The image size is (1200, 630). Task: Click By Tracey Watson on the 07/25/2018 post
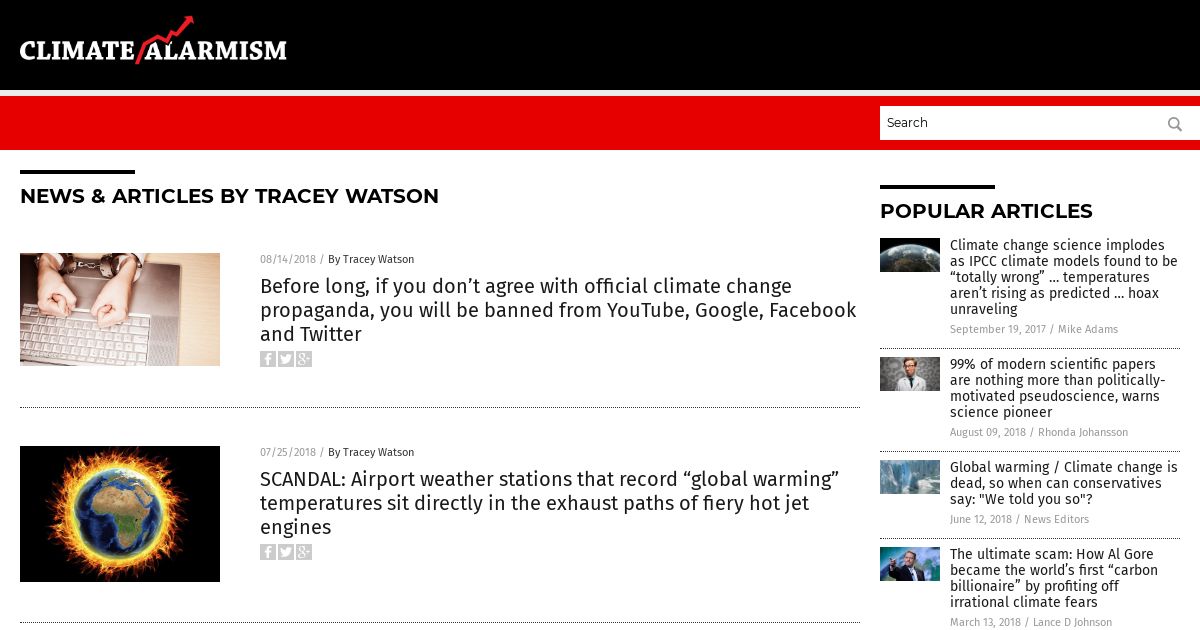click(371, 452)
